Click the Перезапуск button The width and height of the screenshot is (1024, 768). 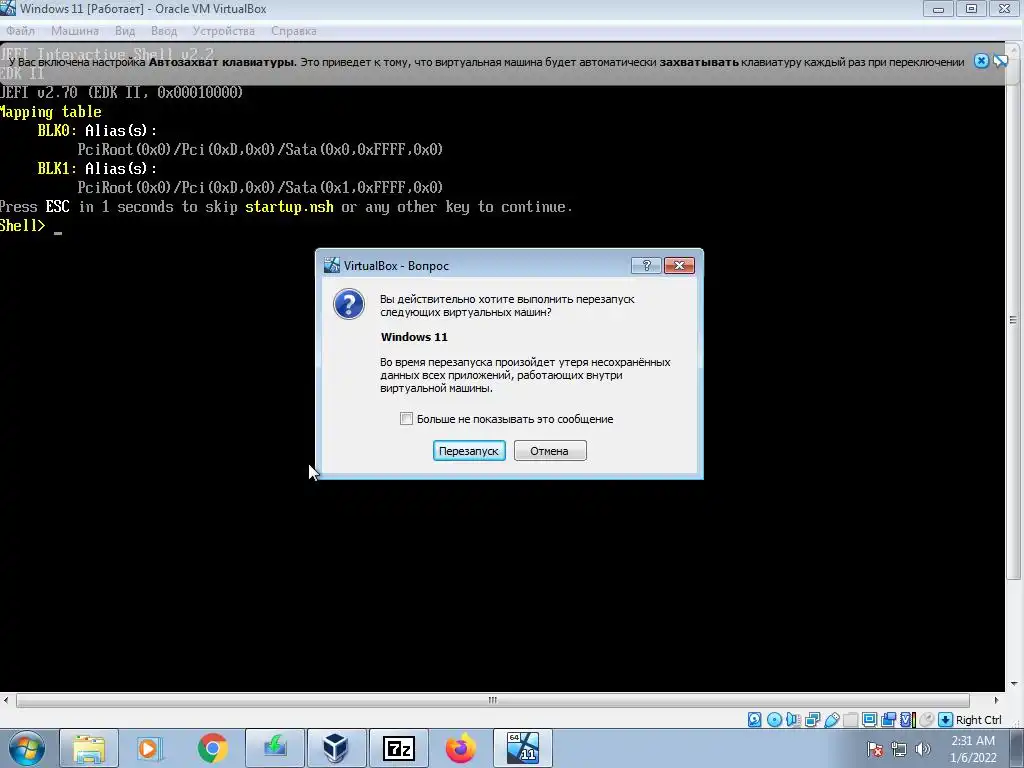pyautogui.click(x=469, y=451)
